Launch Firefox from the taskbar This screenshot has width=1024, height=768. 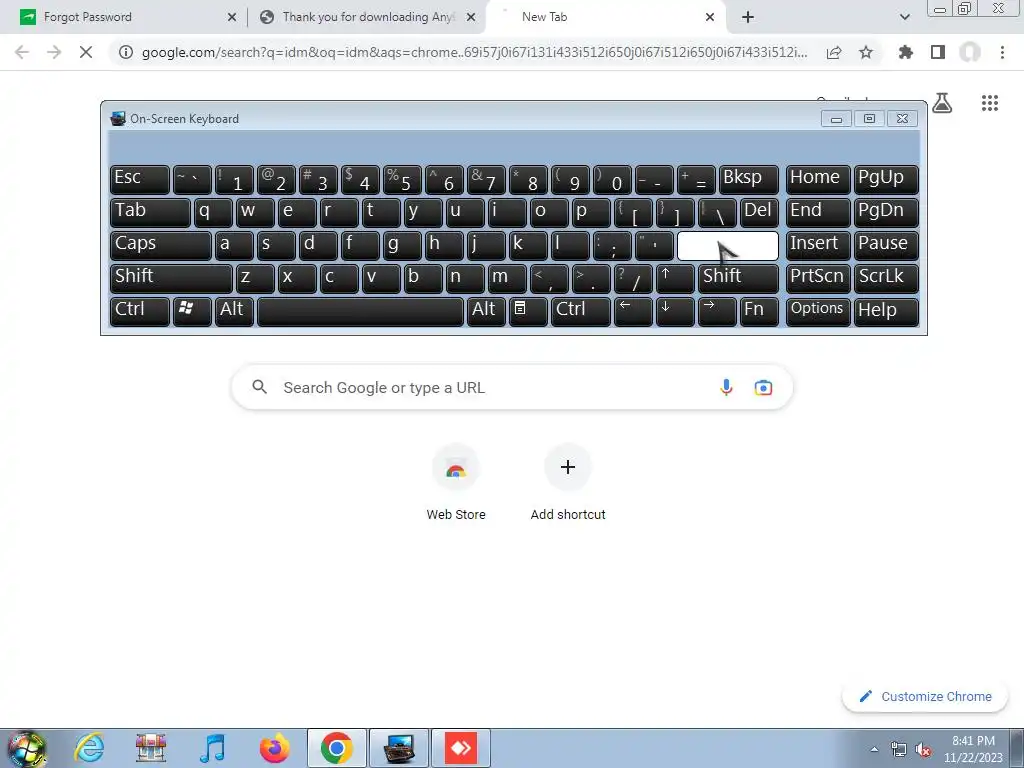(x=275, y=748)
